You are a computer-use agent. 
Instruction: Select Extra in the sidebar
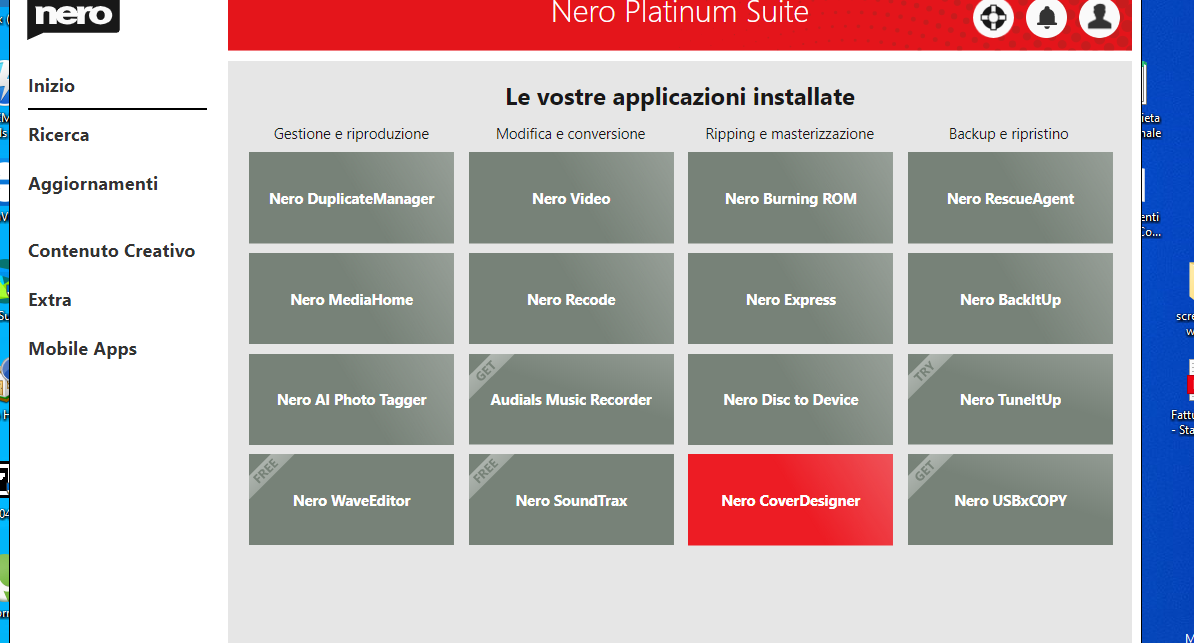click(49, 300)
